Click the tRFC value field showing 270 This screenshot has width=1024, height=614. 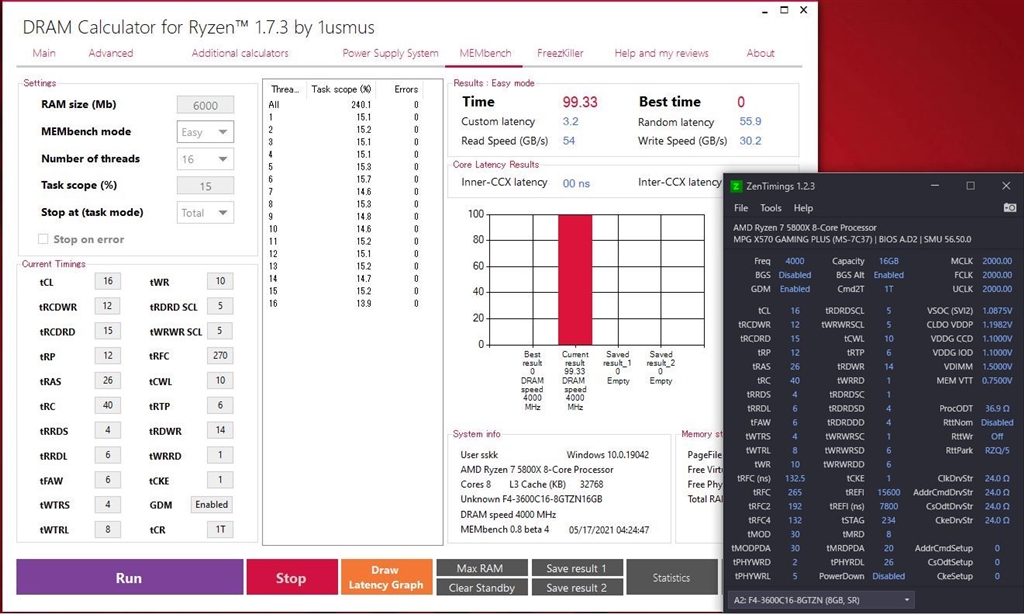click(x=220, y=356)
